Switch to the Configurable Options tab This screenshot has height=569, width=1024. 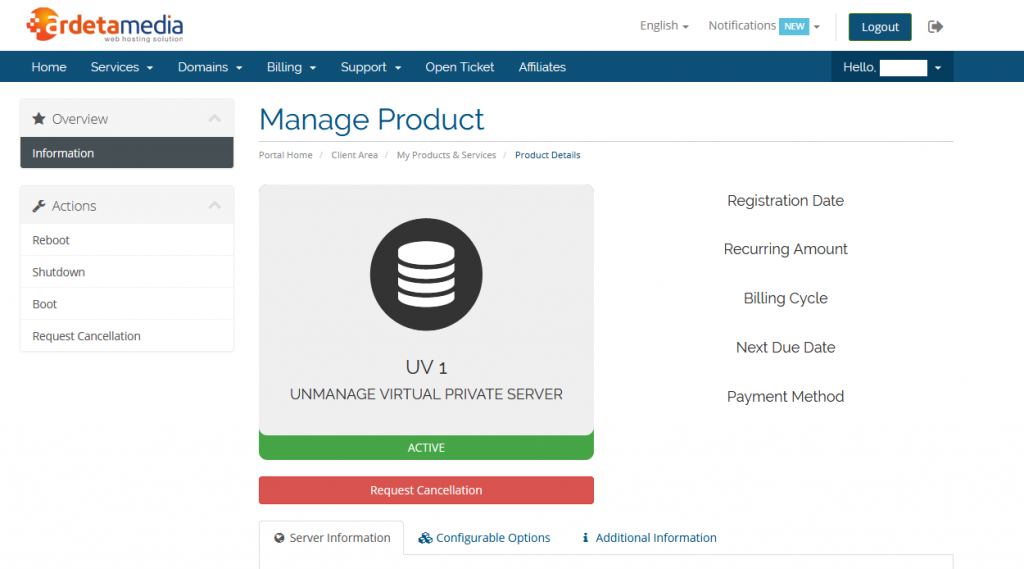[x=485, y=538]
